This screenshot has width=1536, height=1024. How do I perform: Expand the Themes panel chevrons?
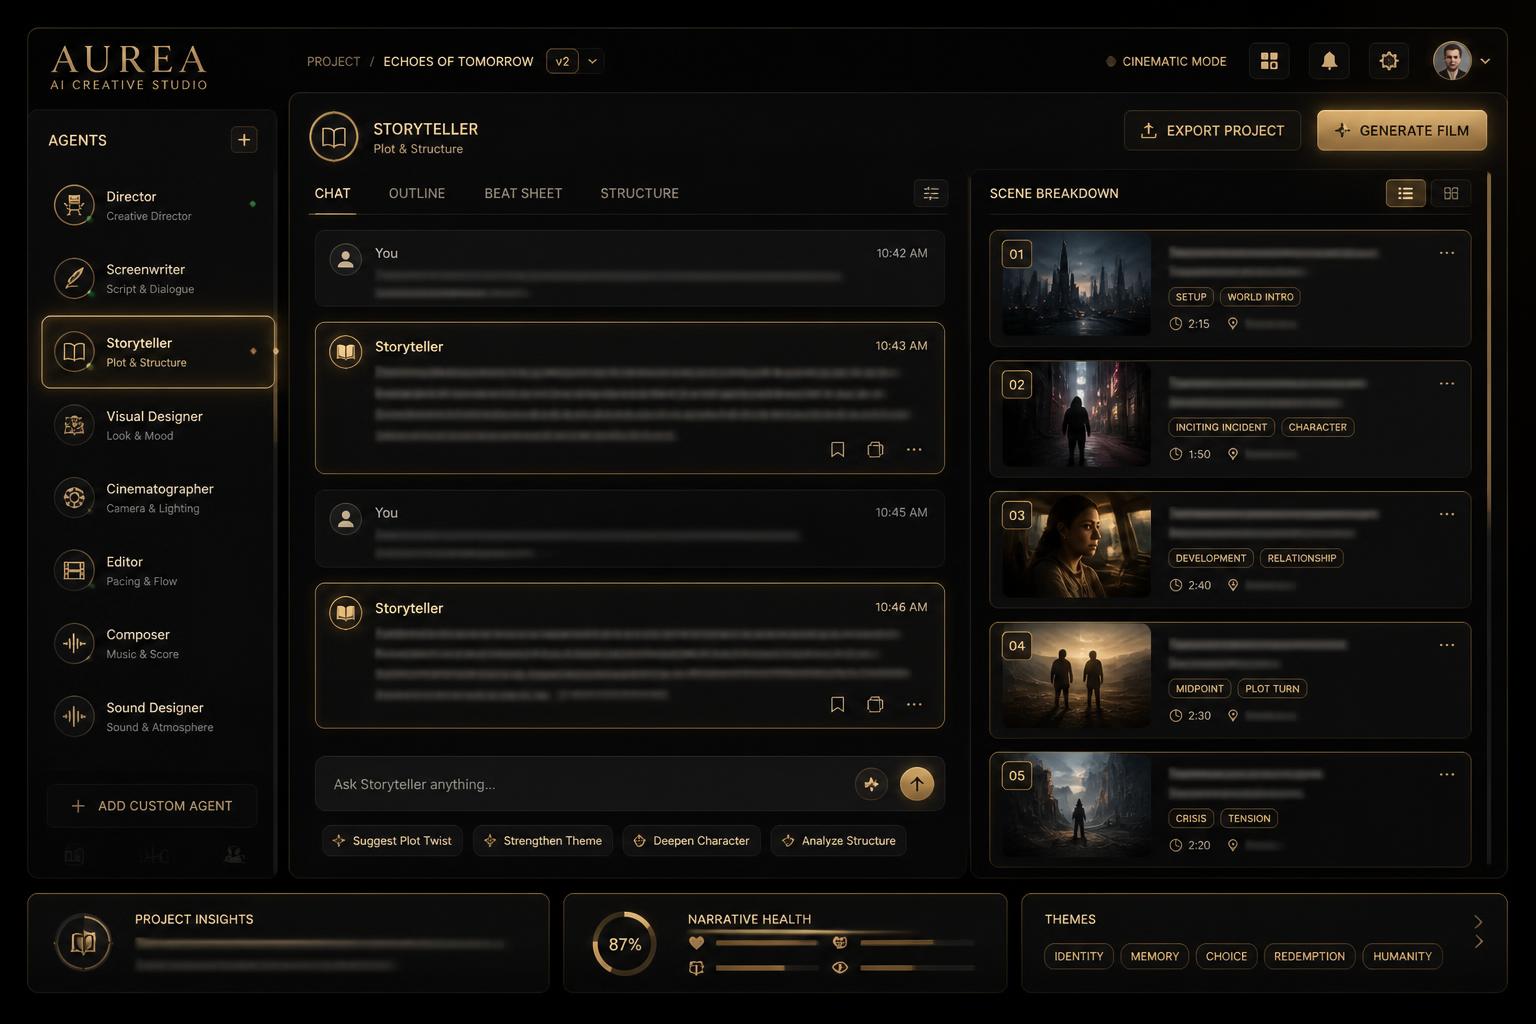coord(1478,932)
